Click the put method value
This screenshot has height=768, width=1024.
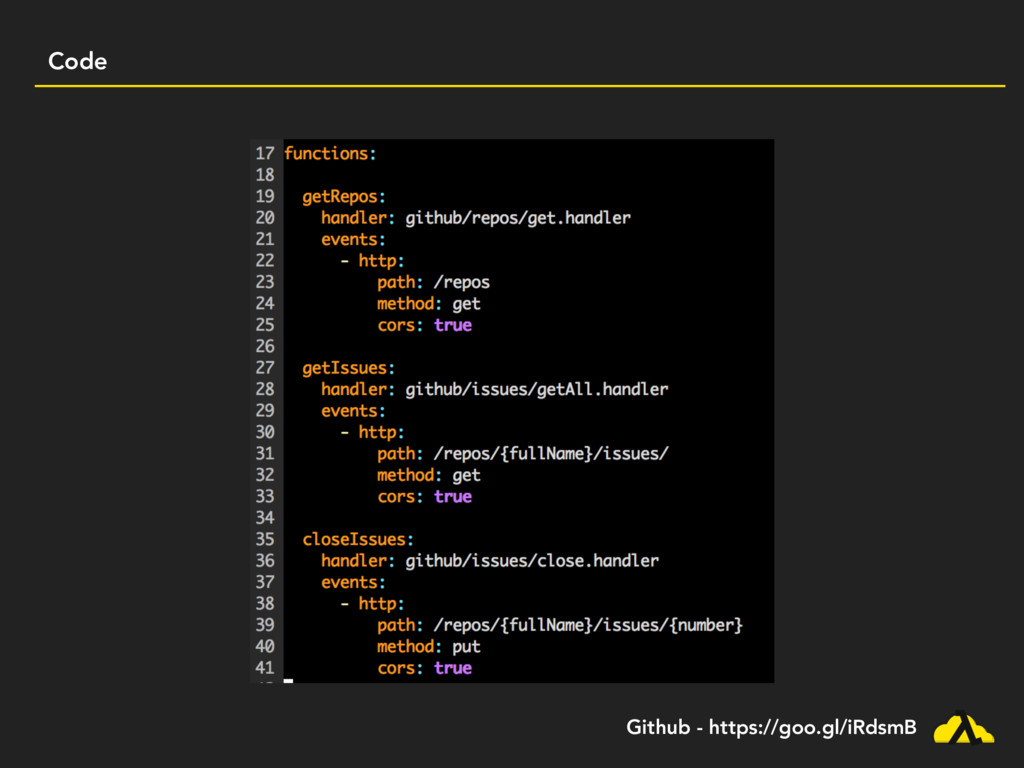point(466,647)
